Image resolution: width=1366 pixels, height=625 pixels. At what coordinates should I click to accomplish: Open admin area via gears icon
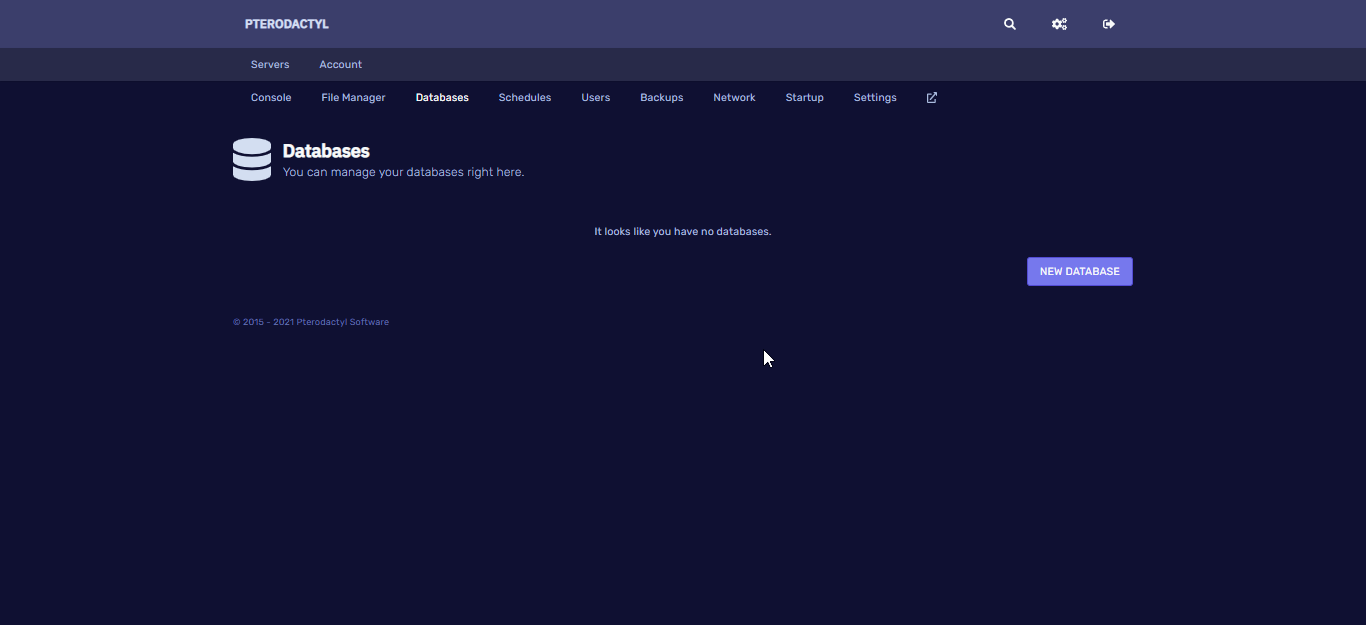pyautogui.click(x=1059, y=24)
